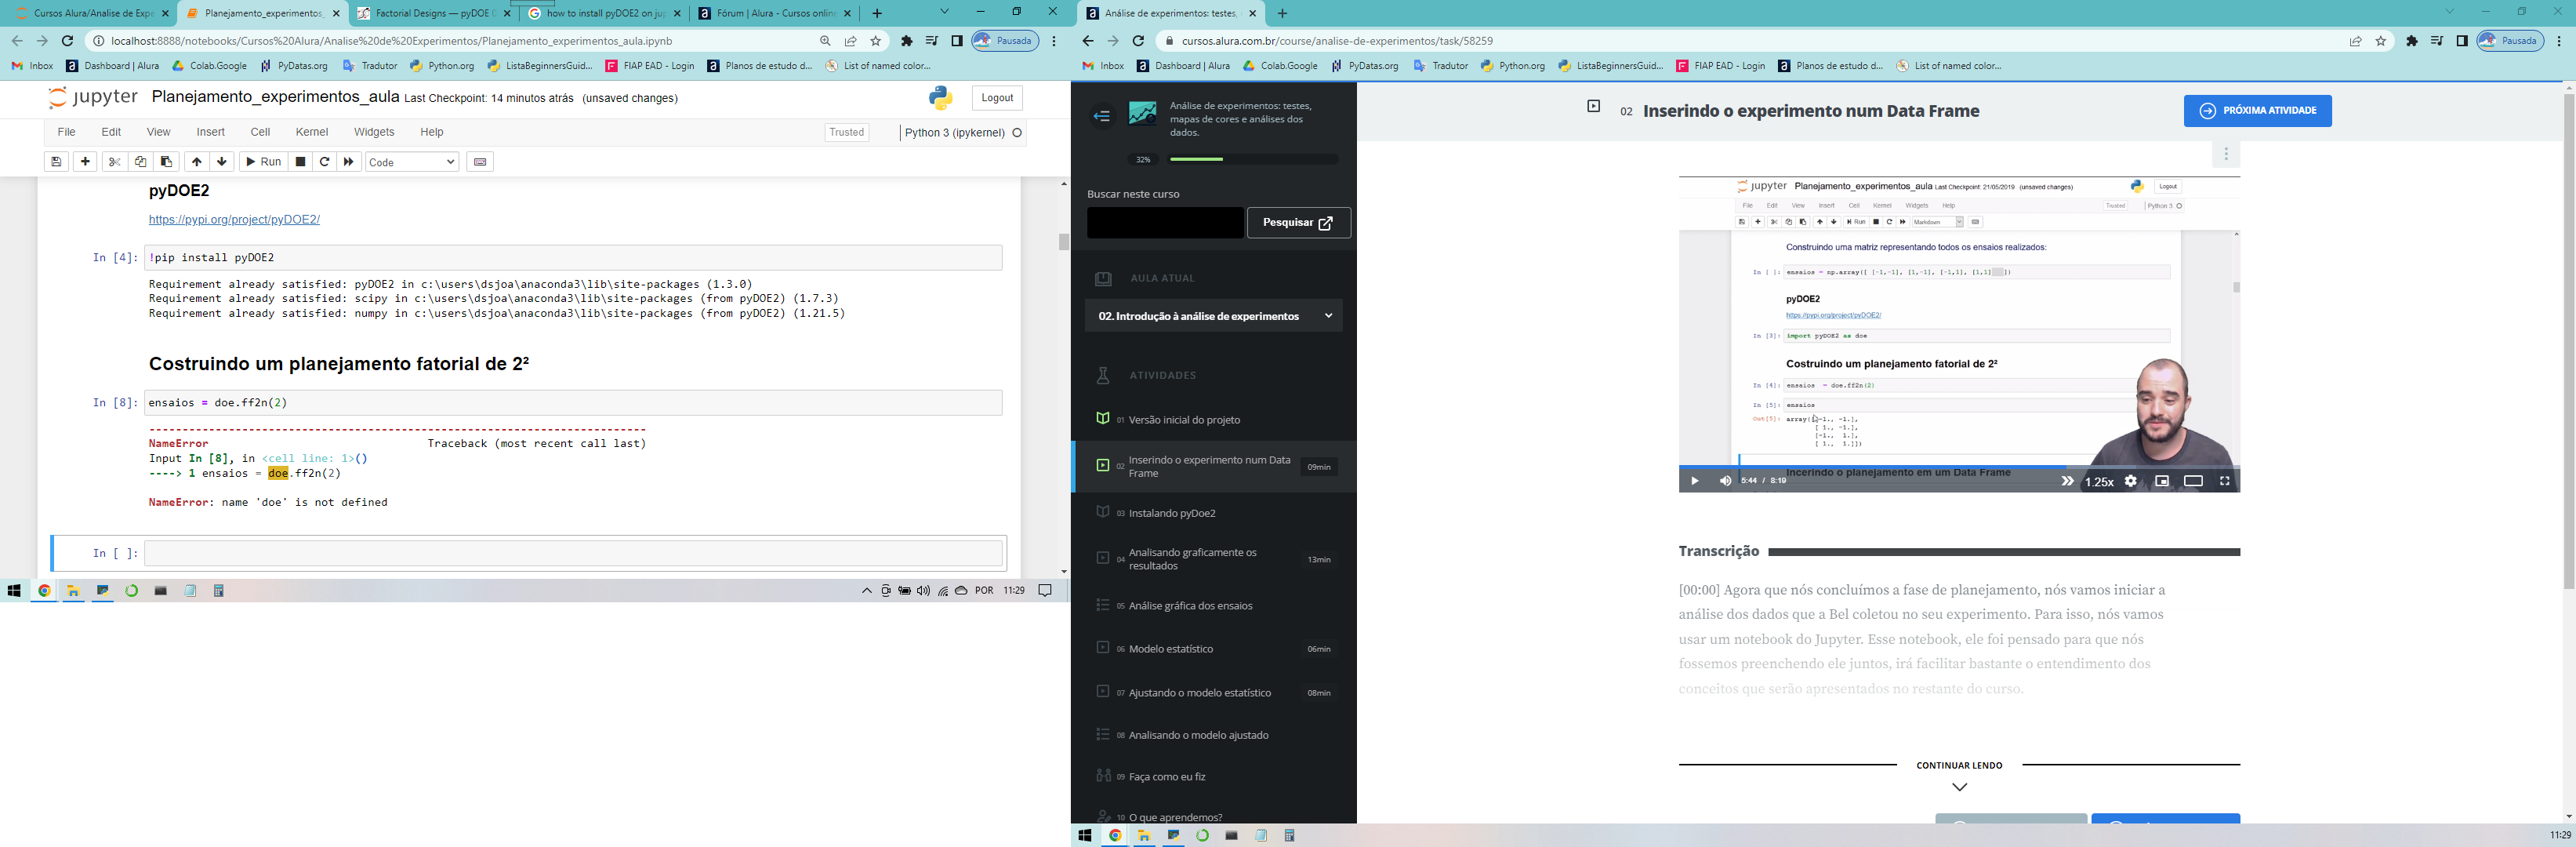This screenshot has width=2576, height=847.
Task: Cut selected cells with the scissors icon
Action: click(114, 162)
